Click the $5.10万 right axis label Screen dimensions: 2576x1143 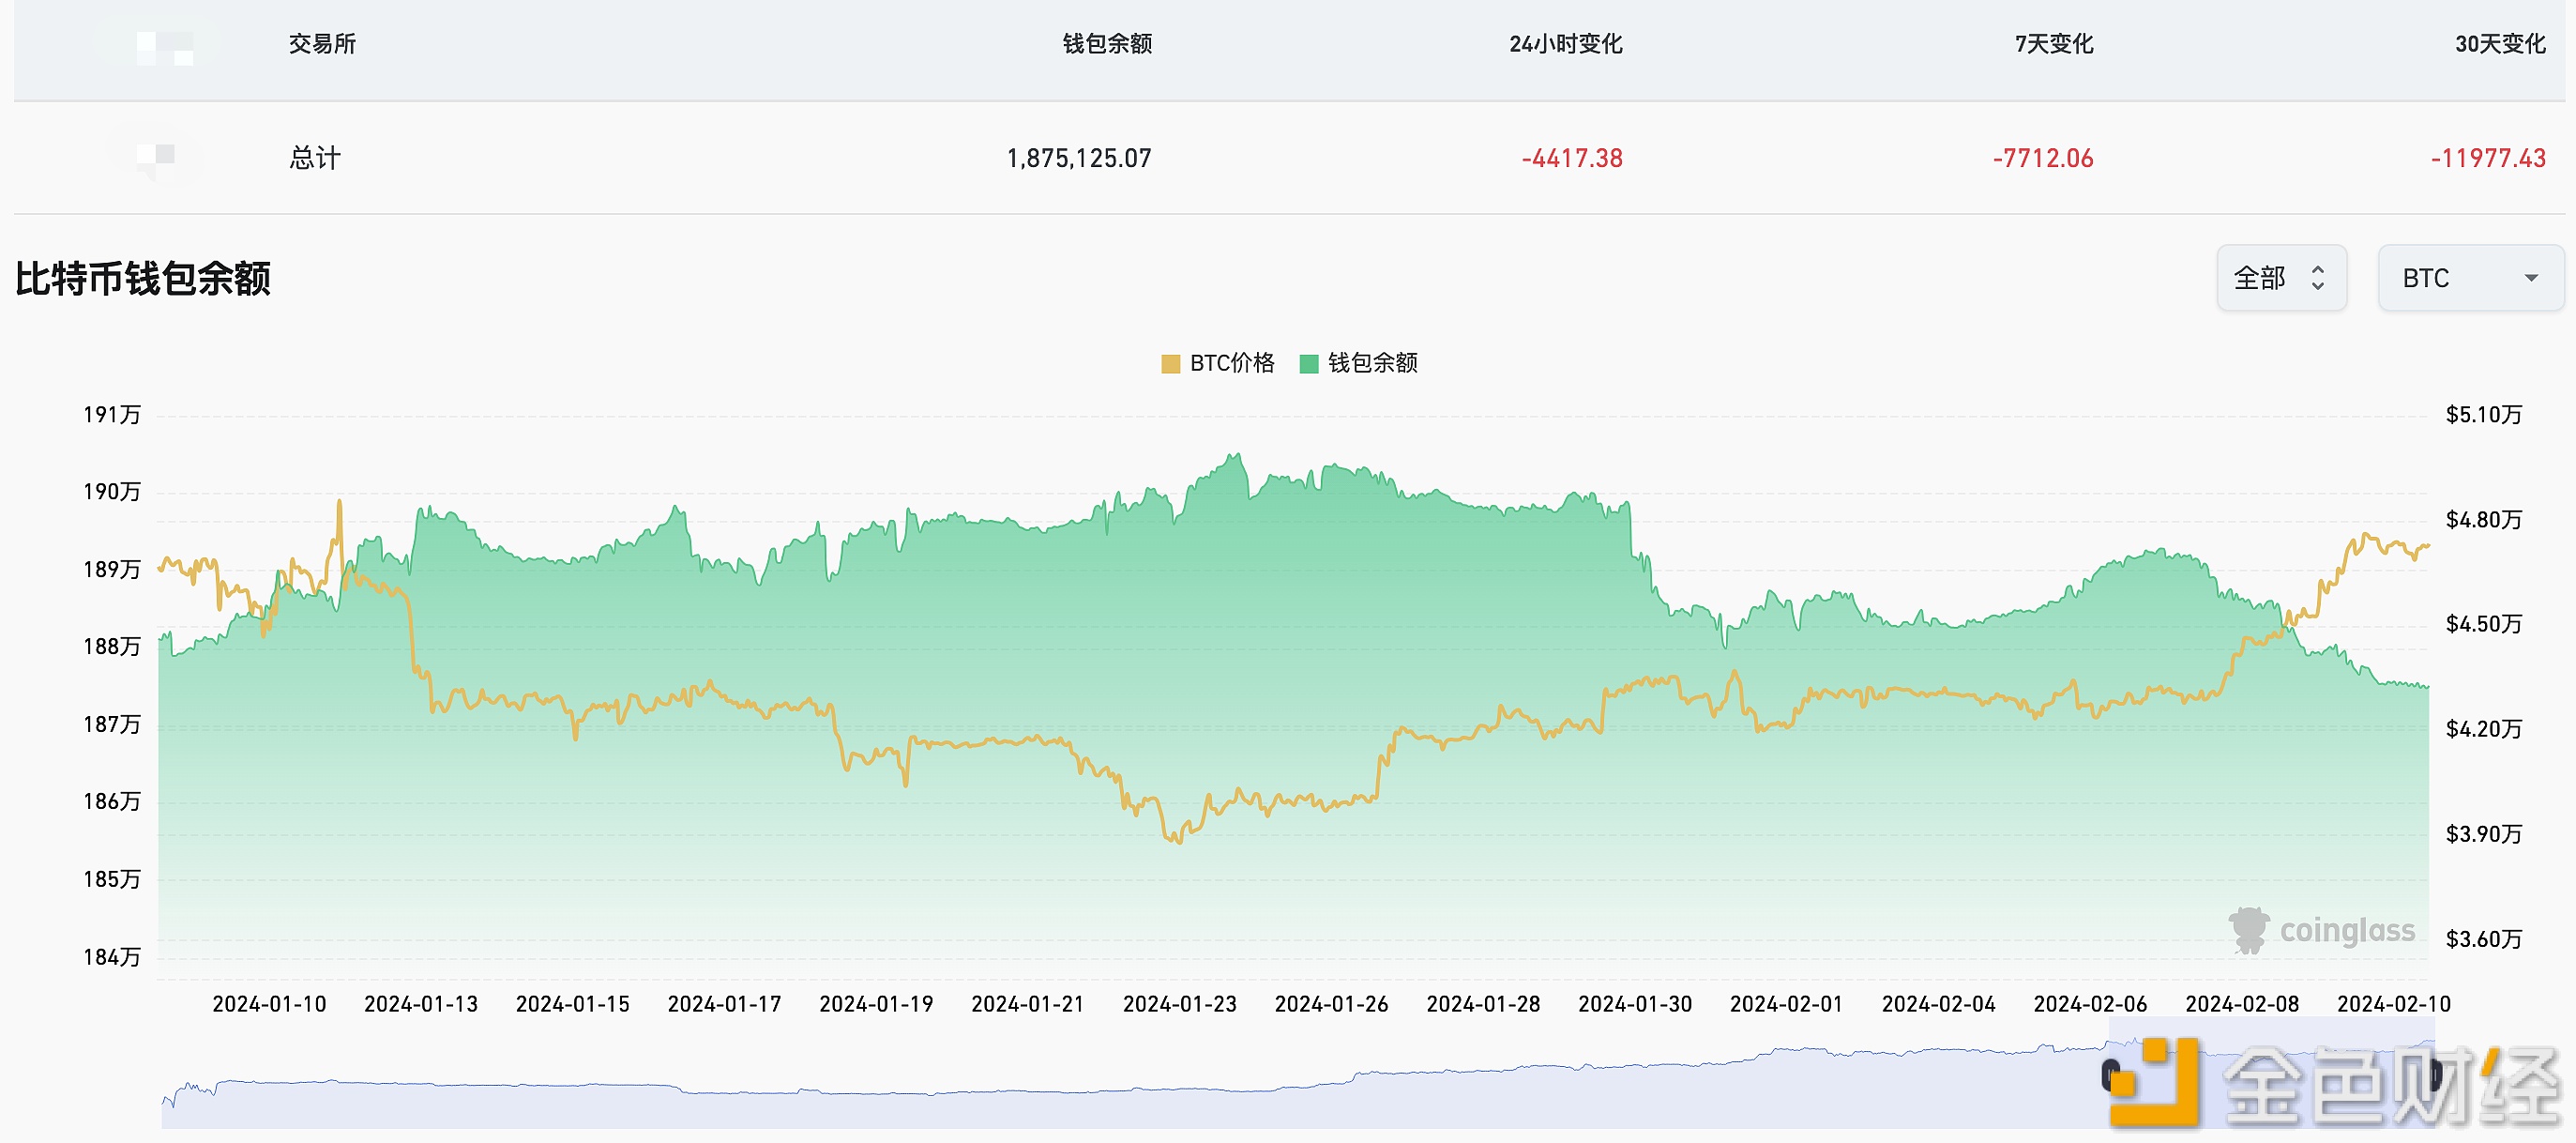point(2484,414)
